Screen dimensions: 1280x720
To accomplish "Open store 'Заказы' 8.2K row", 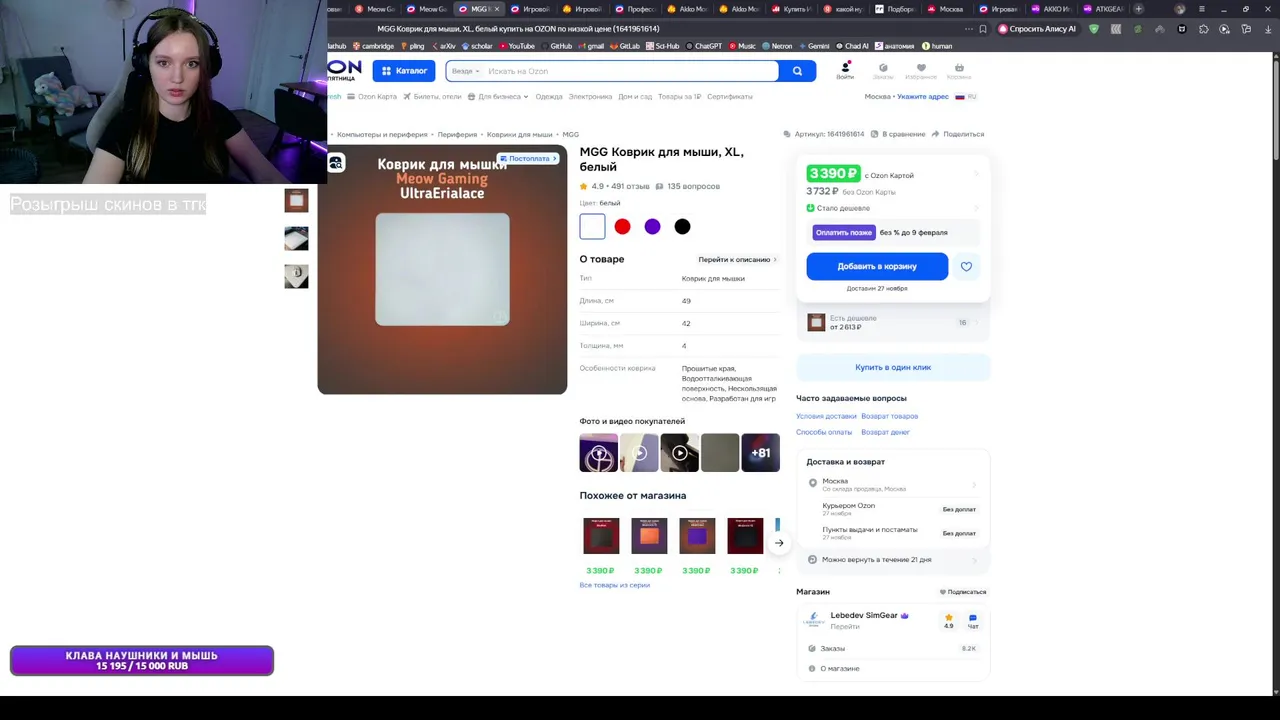I will 893,648.
